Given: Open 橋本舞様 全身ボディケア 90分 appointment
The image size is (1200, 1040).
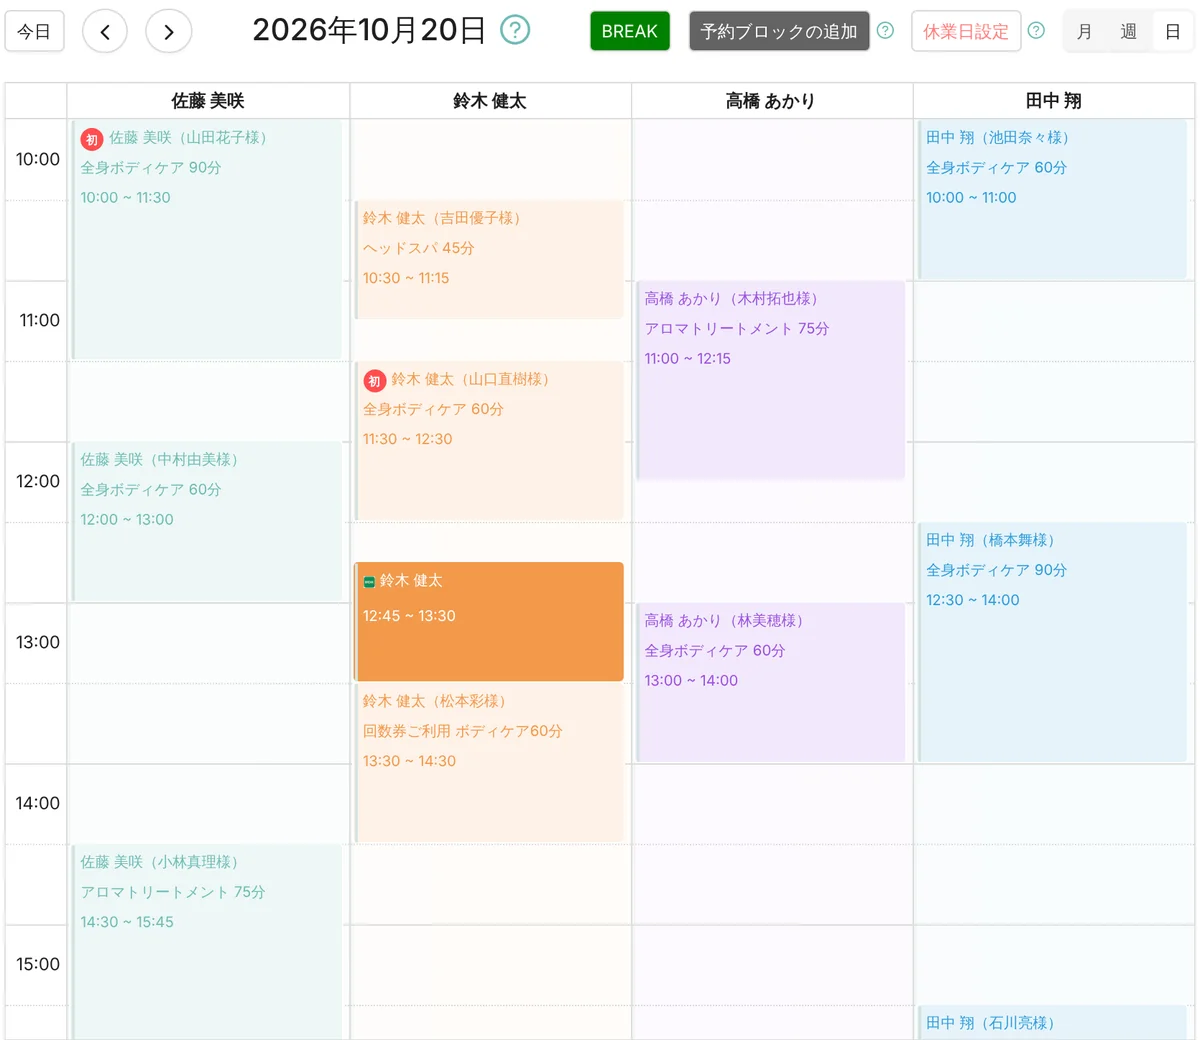Looking at the screenshot, I should coord(1052,643).
